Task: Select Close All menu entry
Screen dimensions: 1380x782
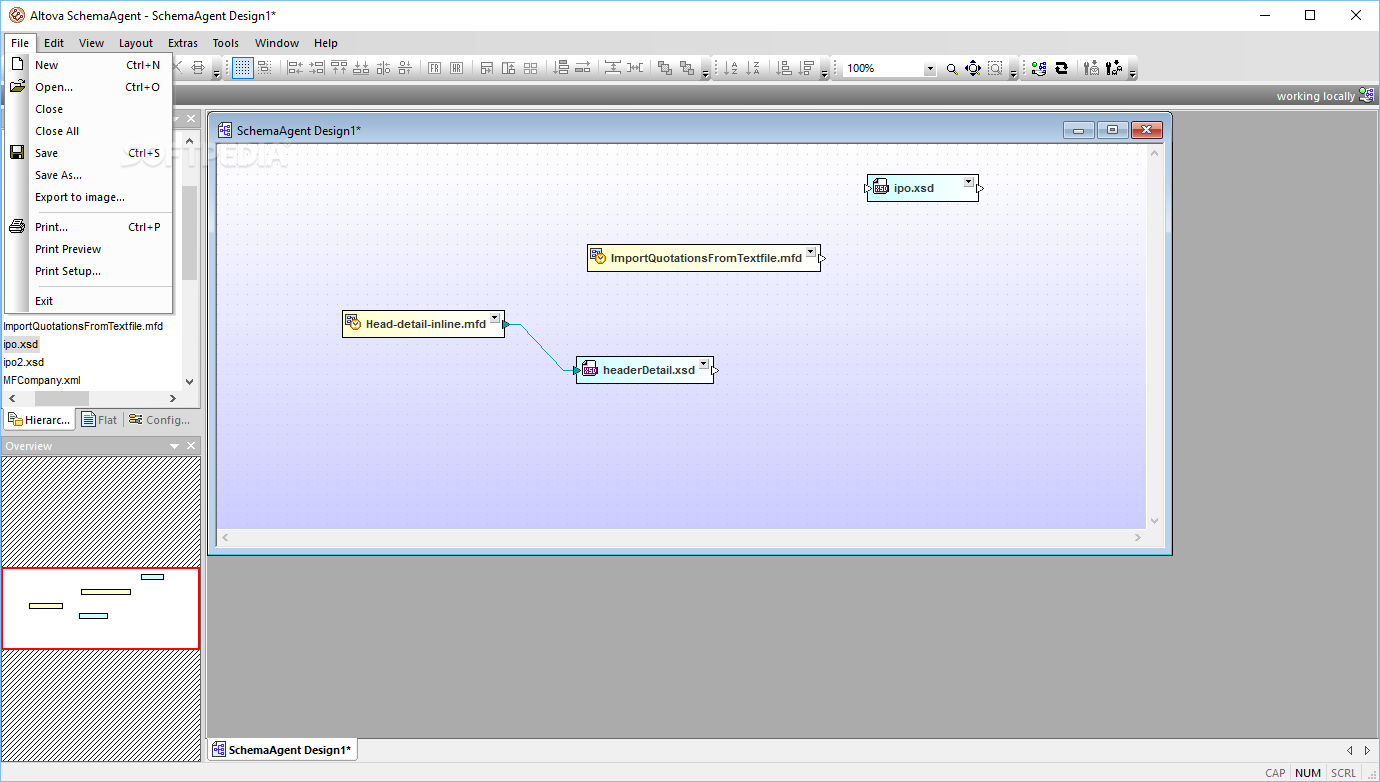Action: click(x=90, y=131)
